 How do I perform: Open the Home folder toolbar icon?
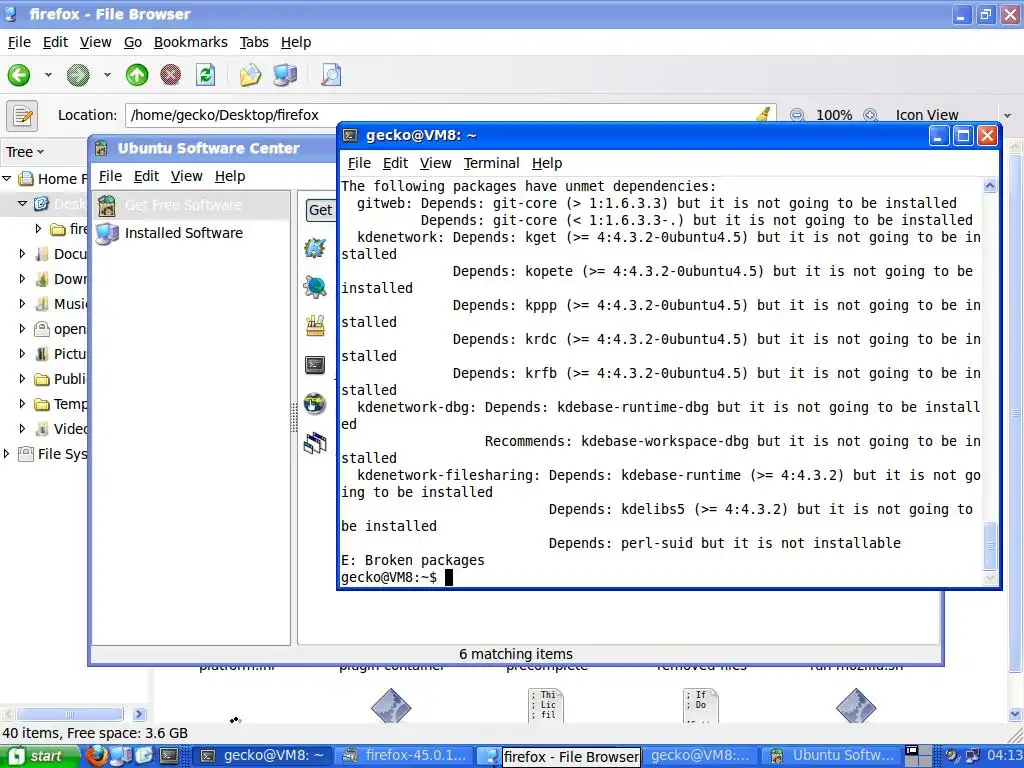click(249, 75)
